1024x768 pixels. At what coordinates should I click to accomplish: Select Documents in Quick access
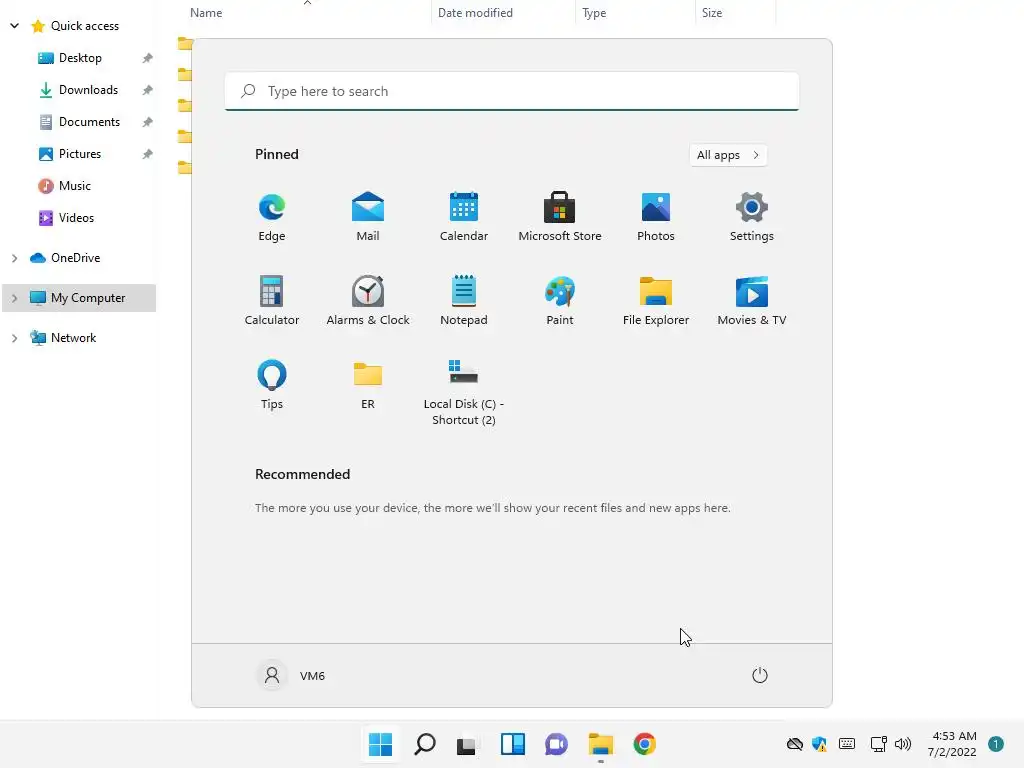coord(89,122)
